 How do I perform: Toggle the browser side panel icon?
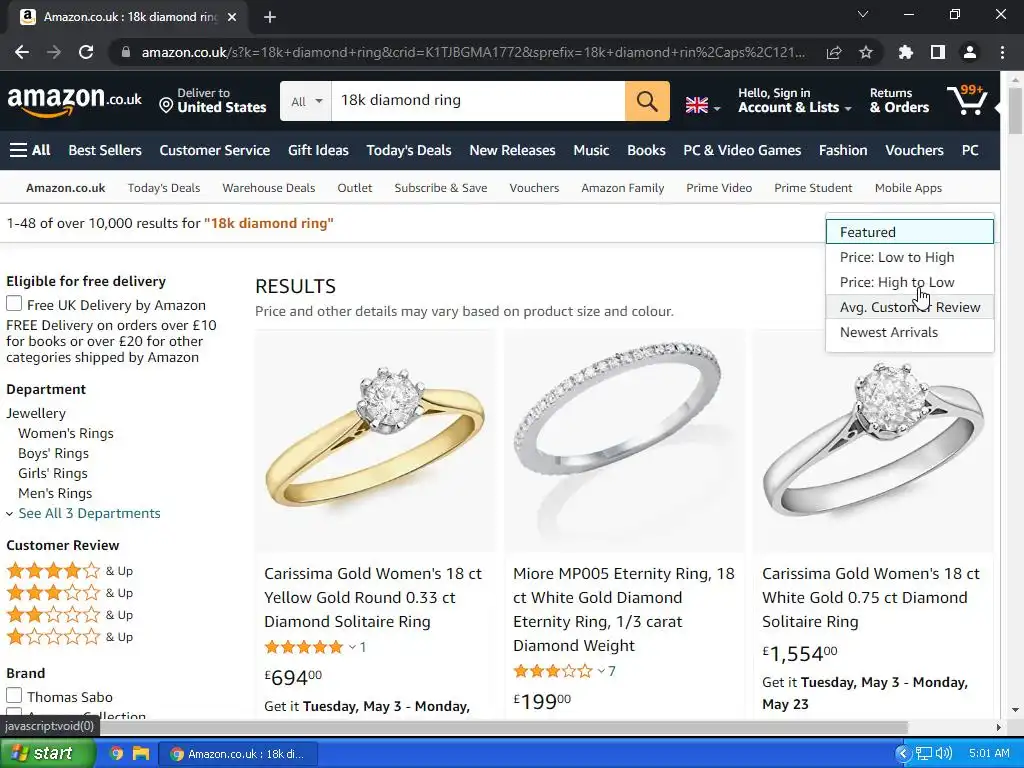[x=937, y=52]
